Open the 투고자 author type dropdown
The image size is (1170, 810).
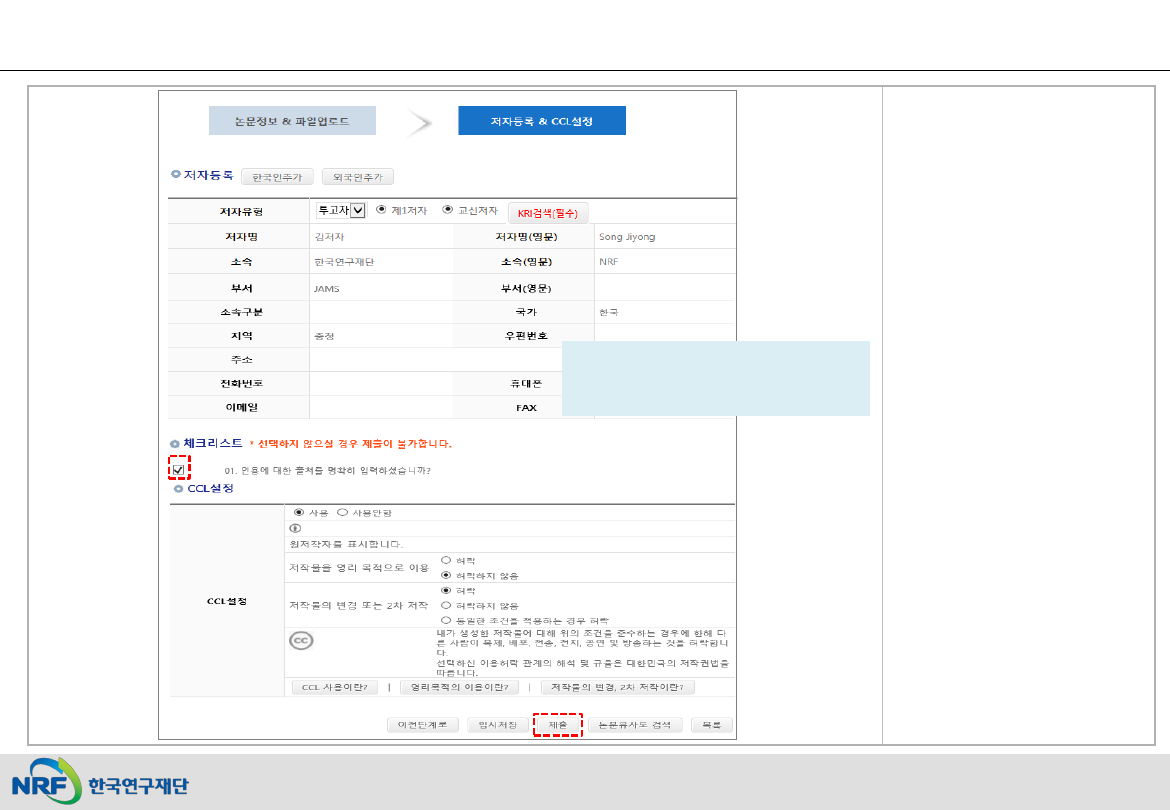pos(340,210)
